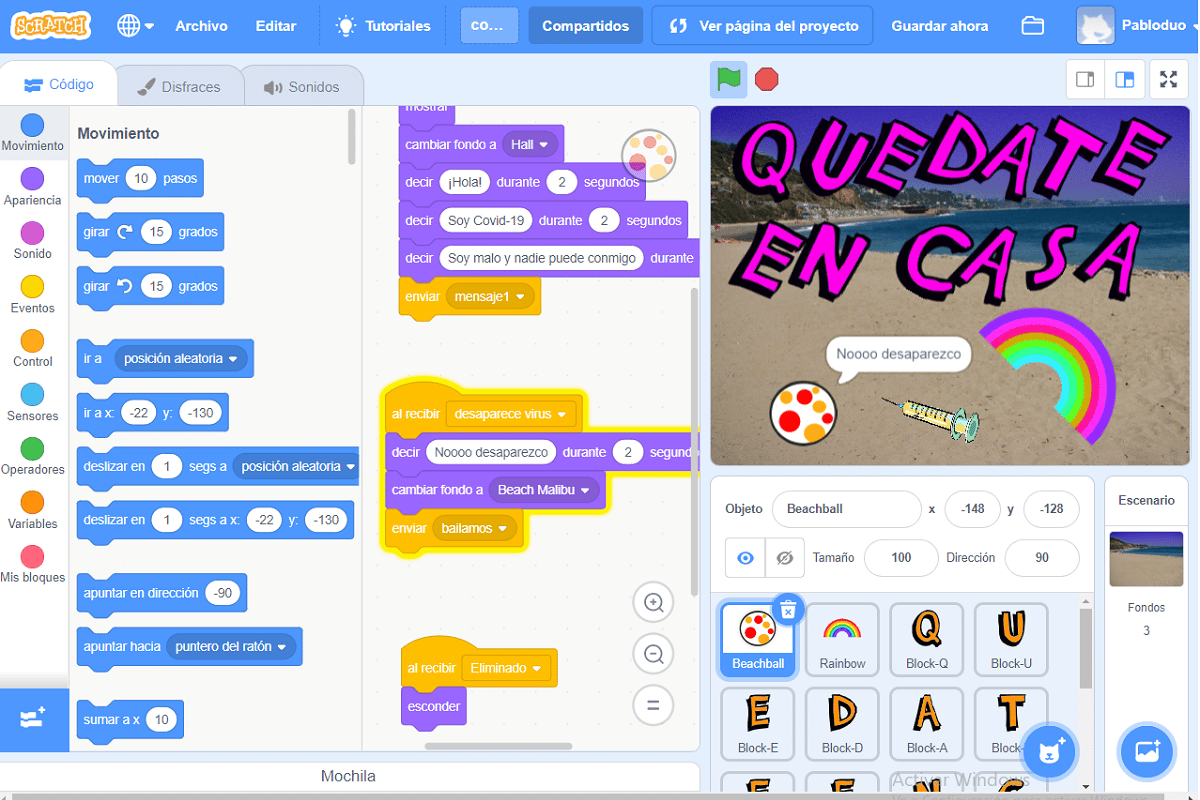Click the Scratch logo
The height and width of the screenshot is (800, 1200).
click(50, 26)
